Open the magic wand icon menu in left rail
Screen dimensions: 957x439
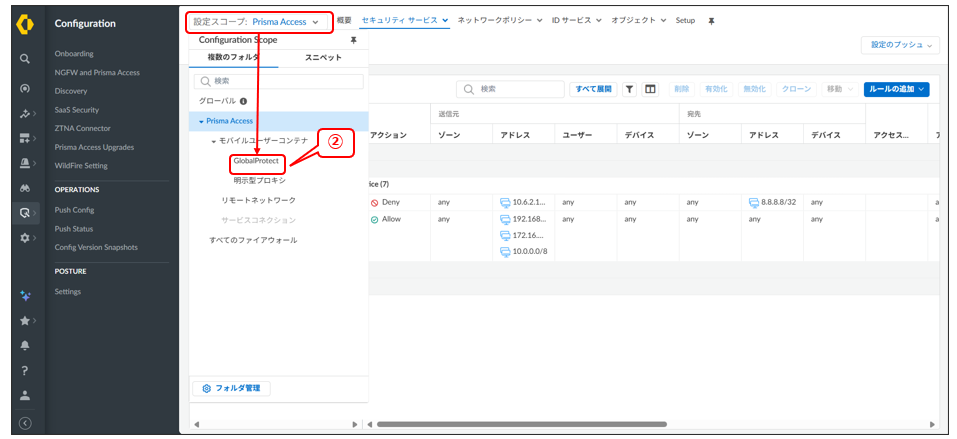(25, 114)
